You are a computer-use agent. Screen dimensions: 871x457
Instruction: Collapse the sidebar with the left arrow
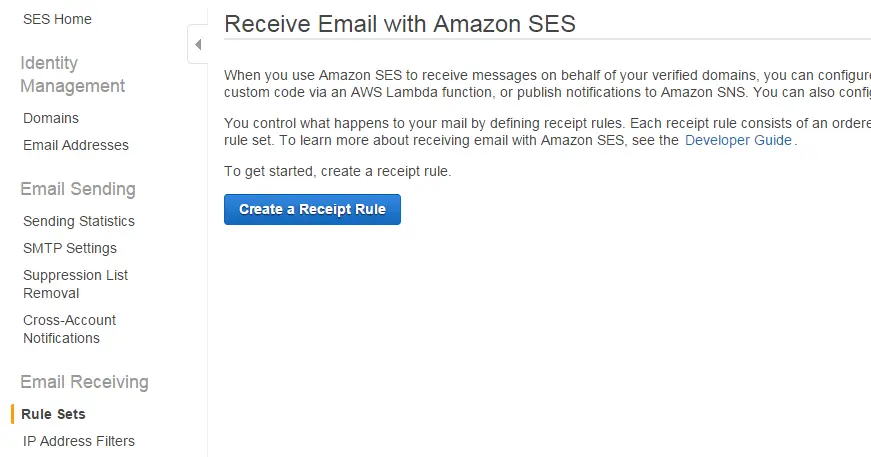[198, 44]
